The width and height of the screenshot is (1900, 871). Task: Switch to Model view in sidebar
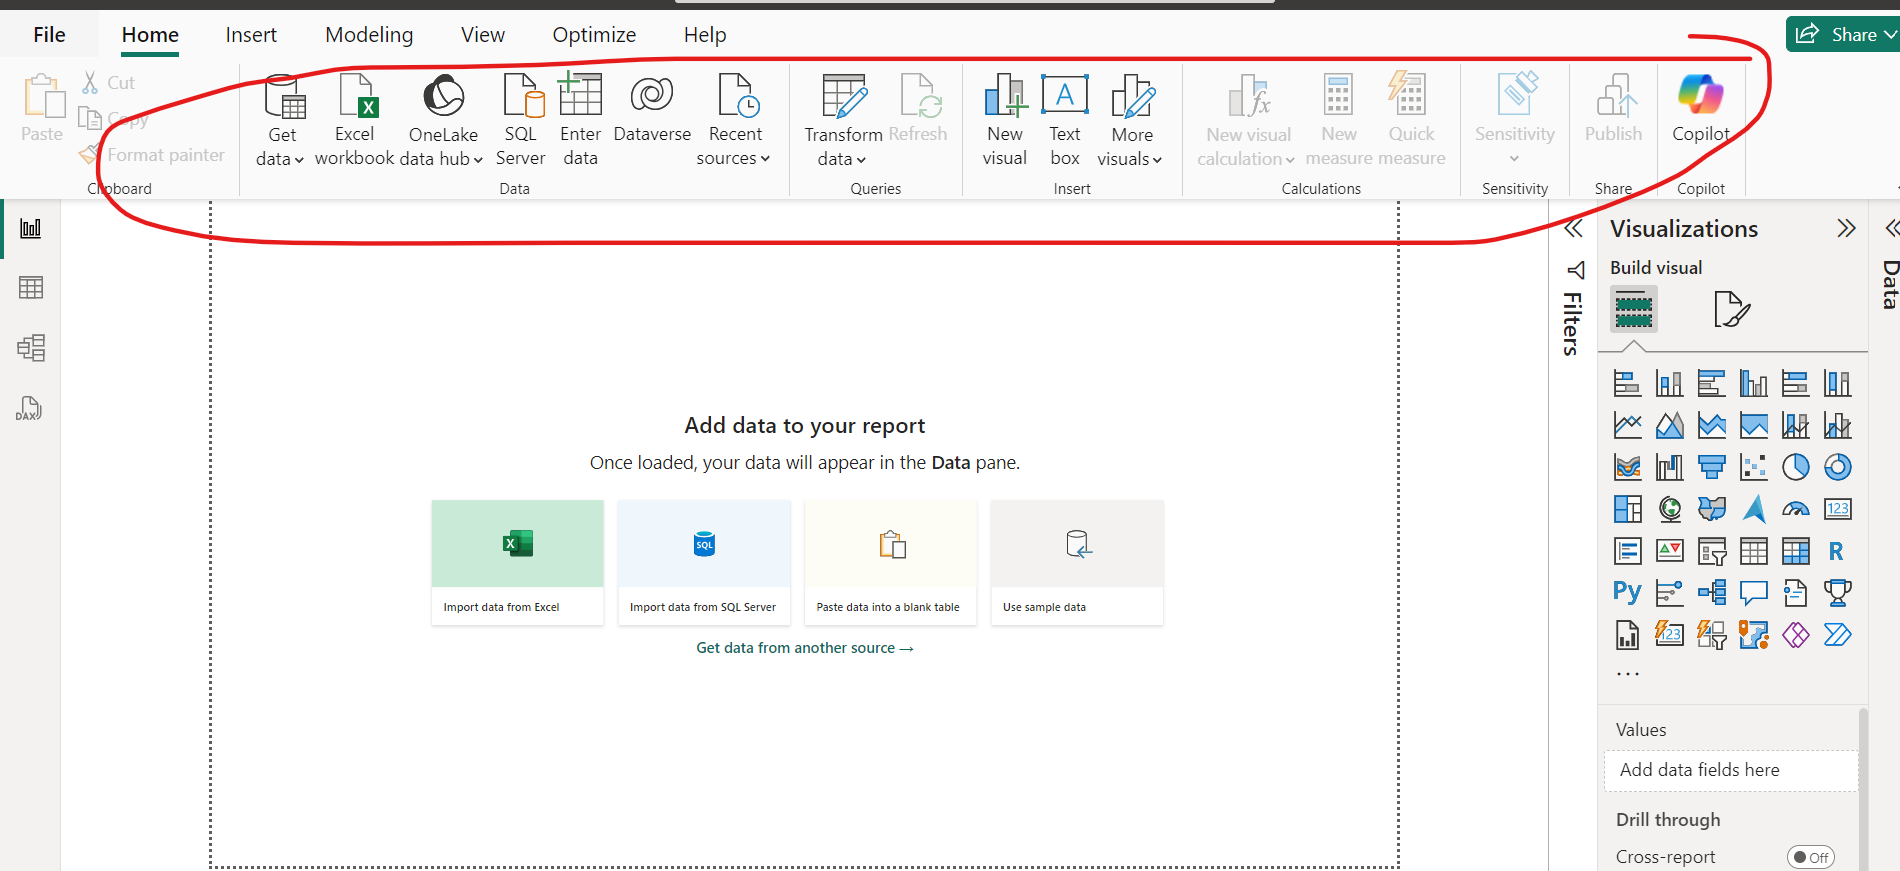(31, 348)
